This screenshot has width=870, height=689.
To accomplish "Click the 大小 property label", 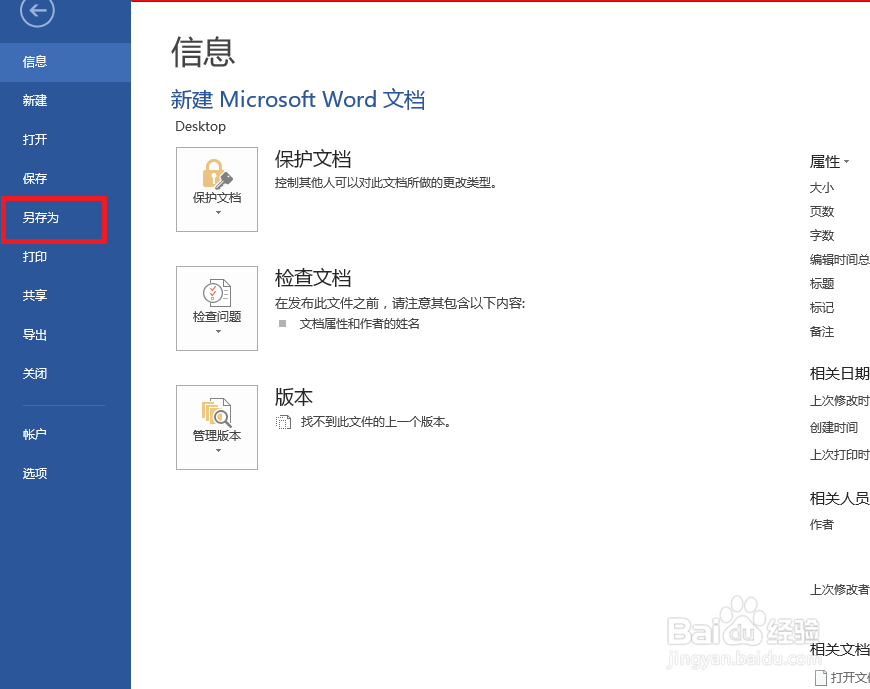I will [822, 188].
